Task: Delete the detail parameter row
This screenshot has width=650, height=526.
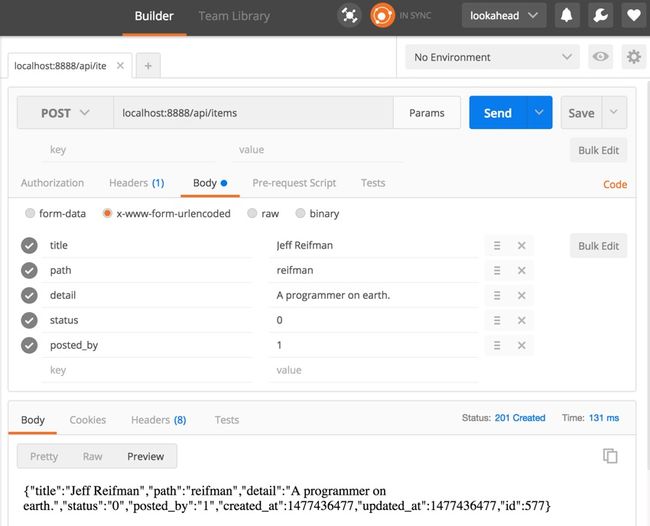Action: click(521, 296)
